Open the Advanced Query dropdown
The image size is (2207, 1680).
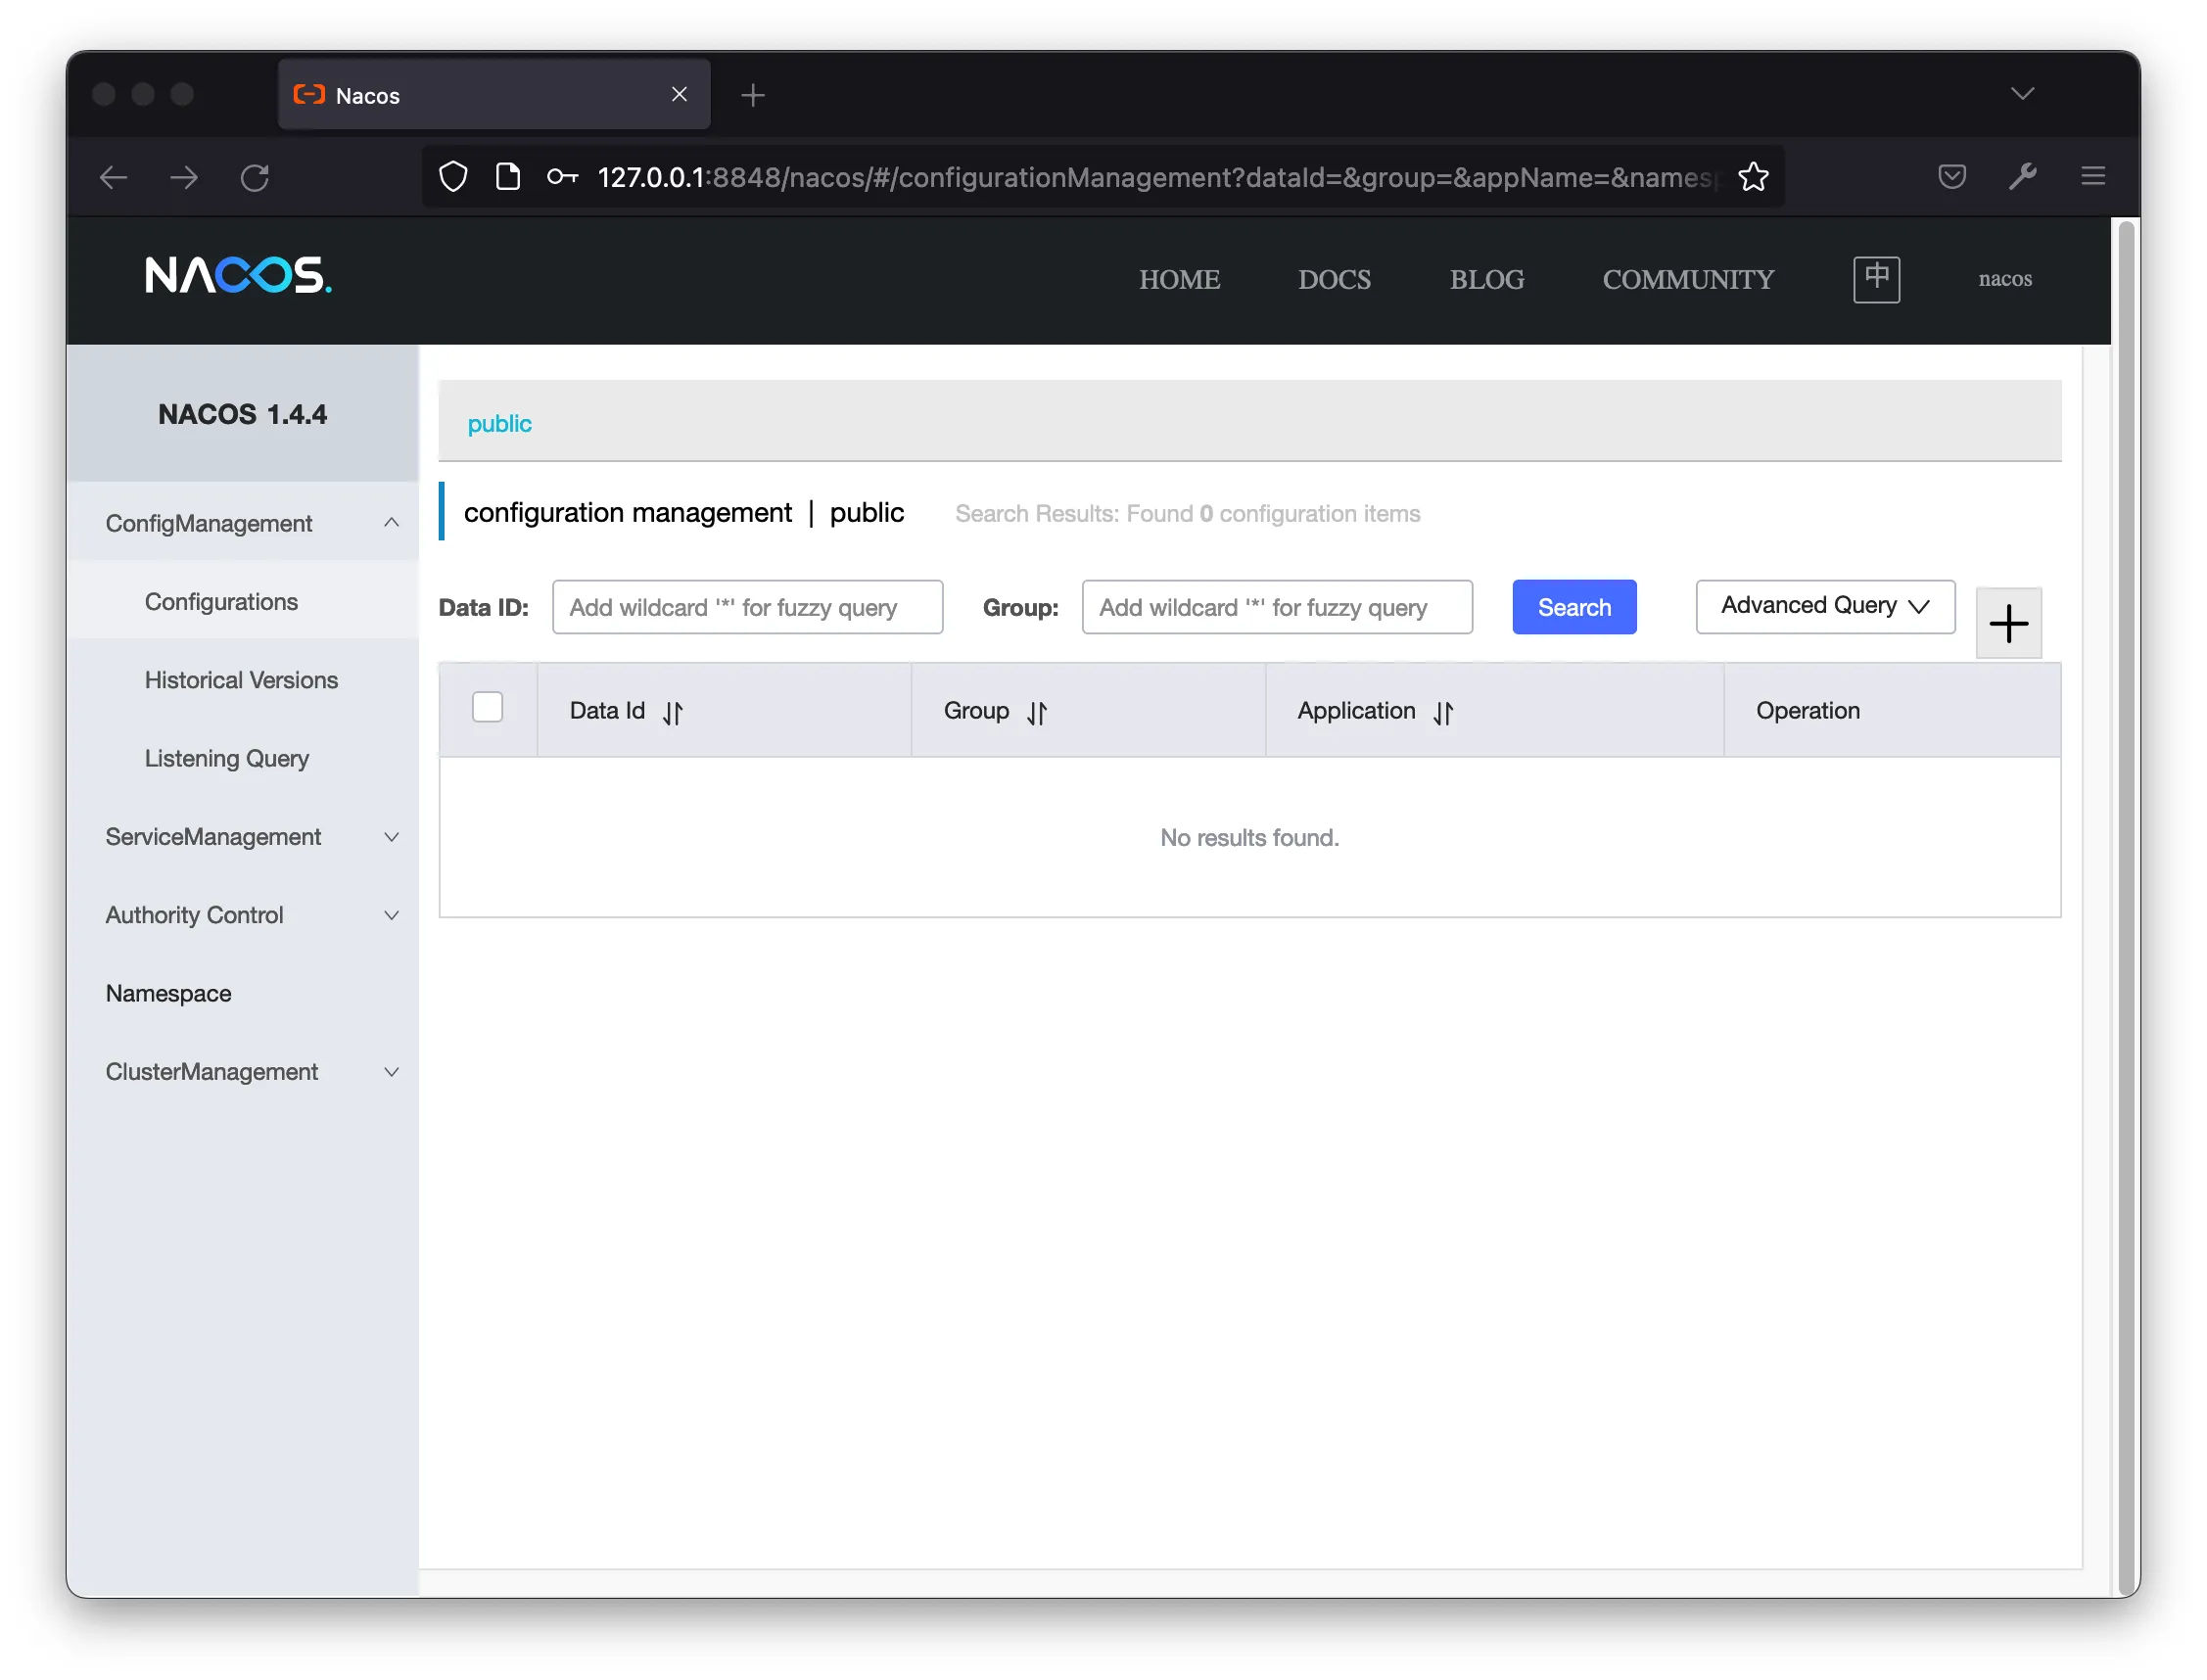coord(1825,606)
